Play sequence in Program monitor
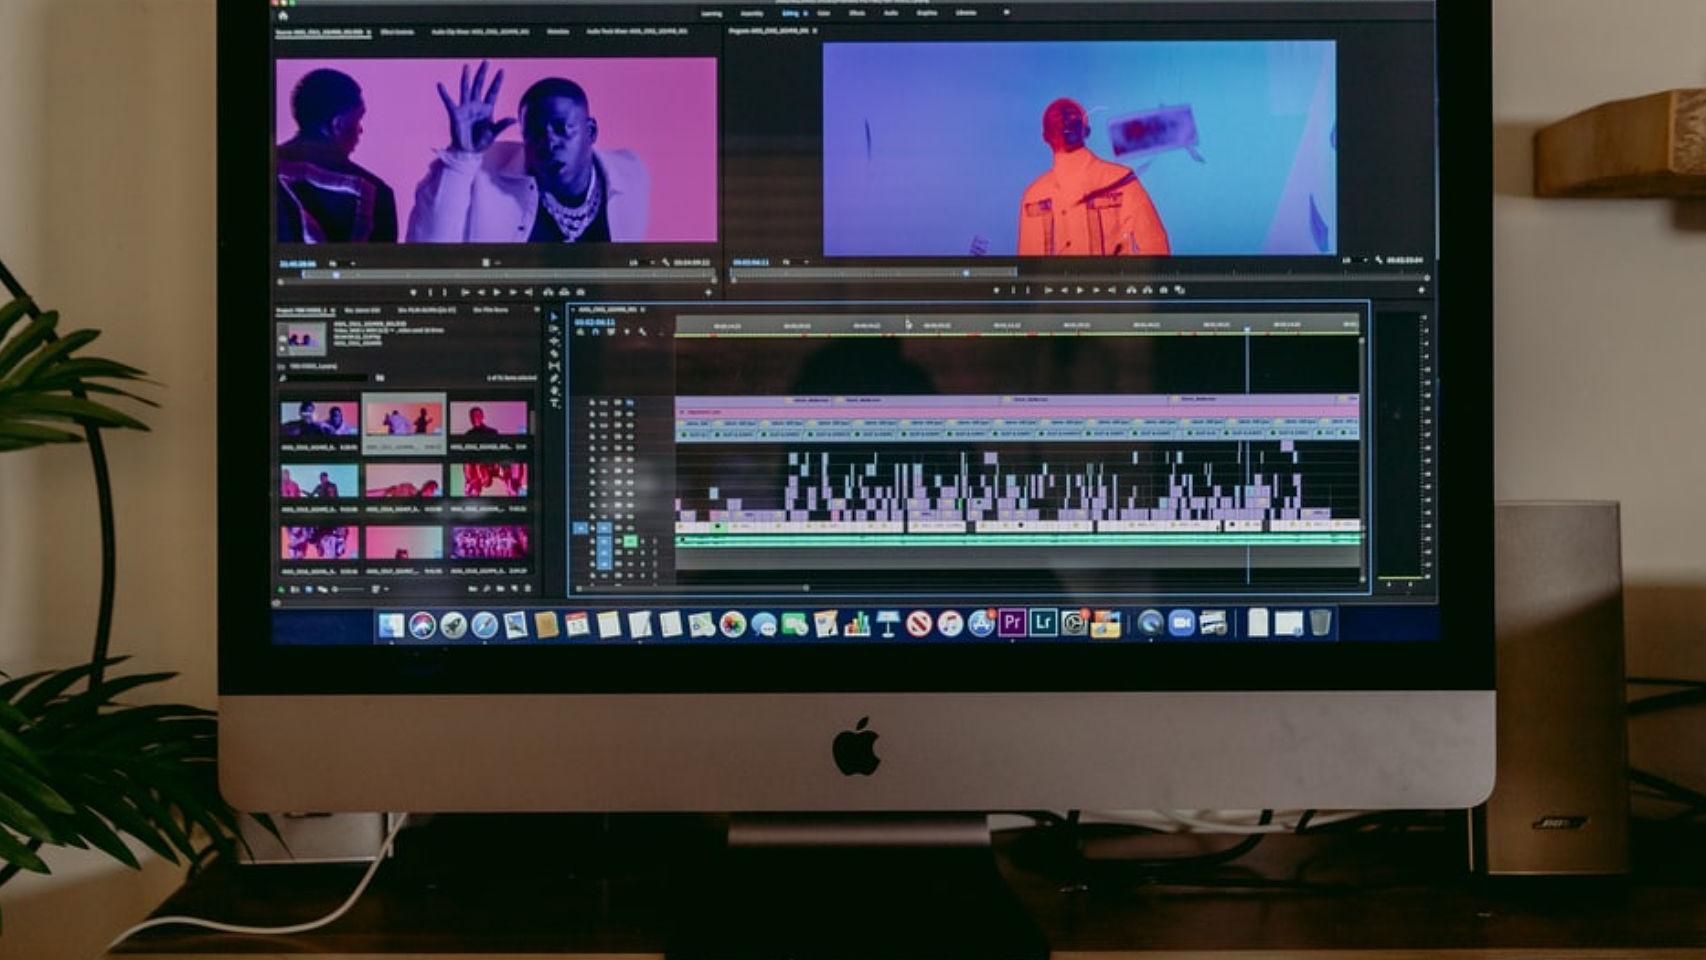 tap(1080, 290)
